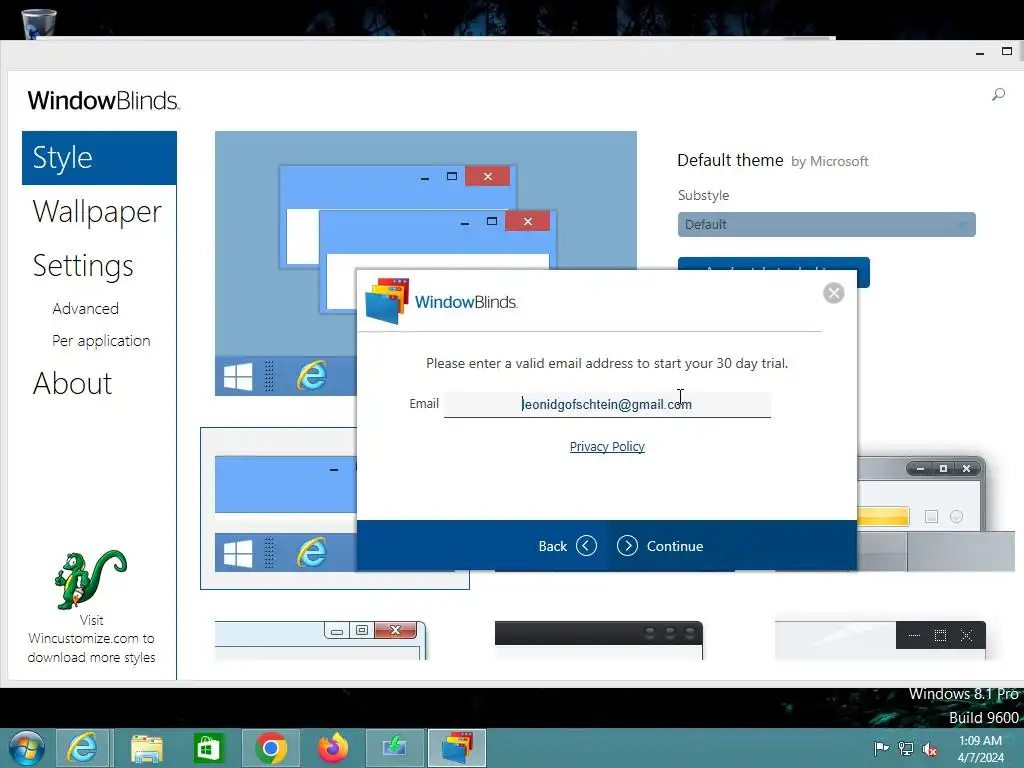Select the classic red-close style thumbnail
1024x768 pixels.
pos(320,640)
